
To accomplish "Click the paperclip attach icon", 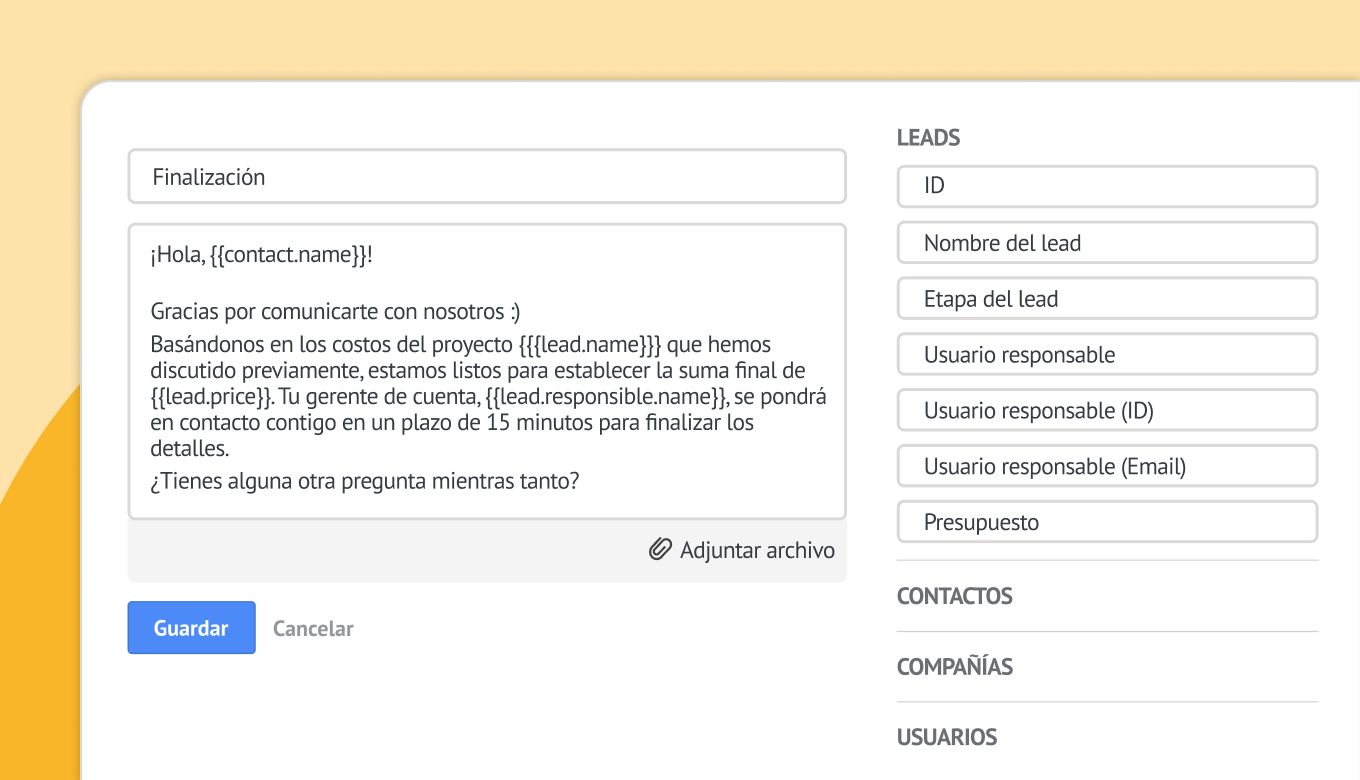I will click(660, 549).
